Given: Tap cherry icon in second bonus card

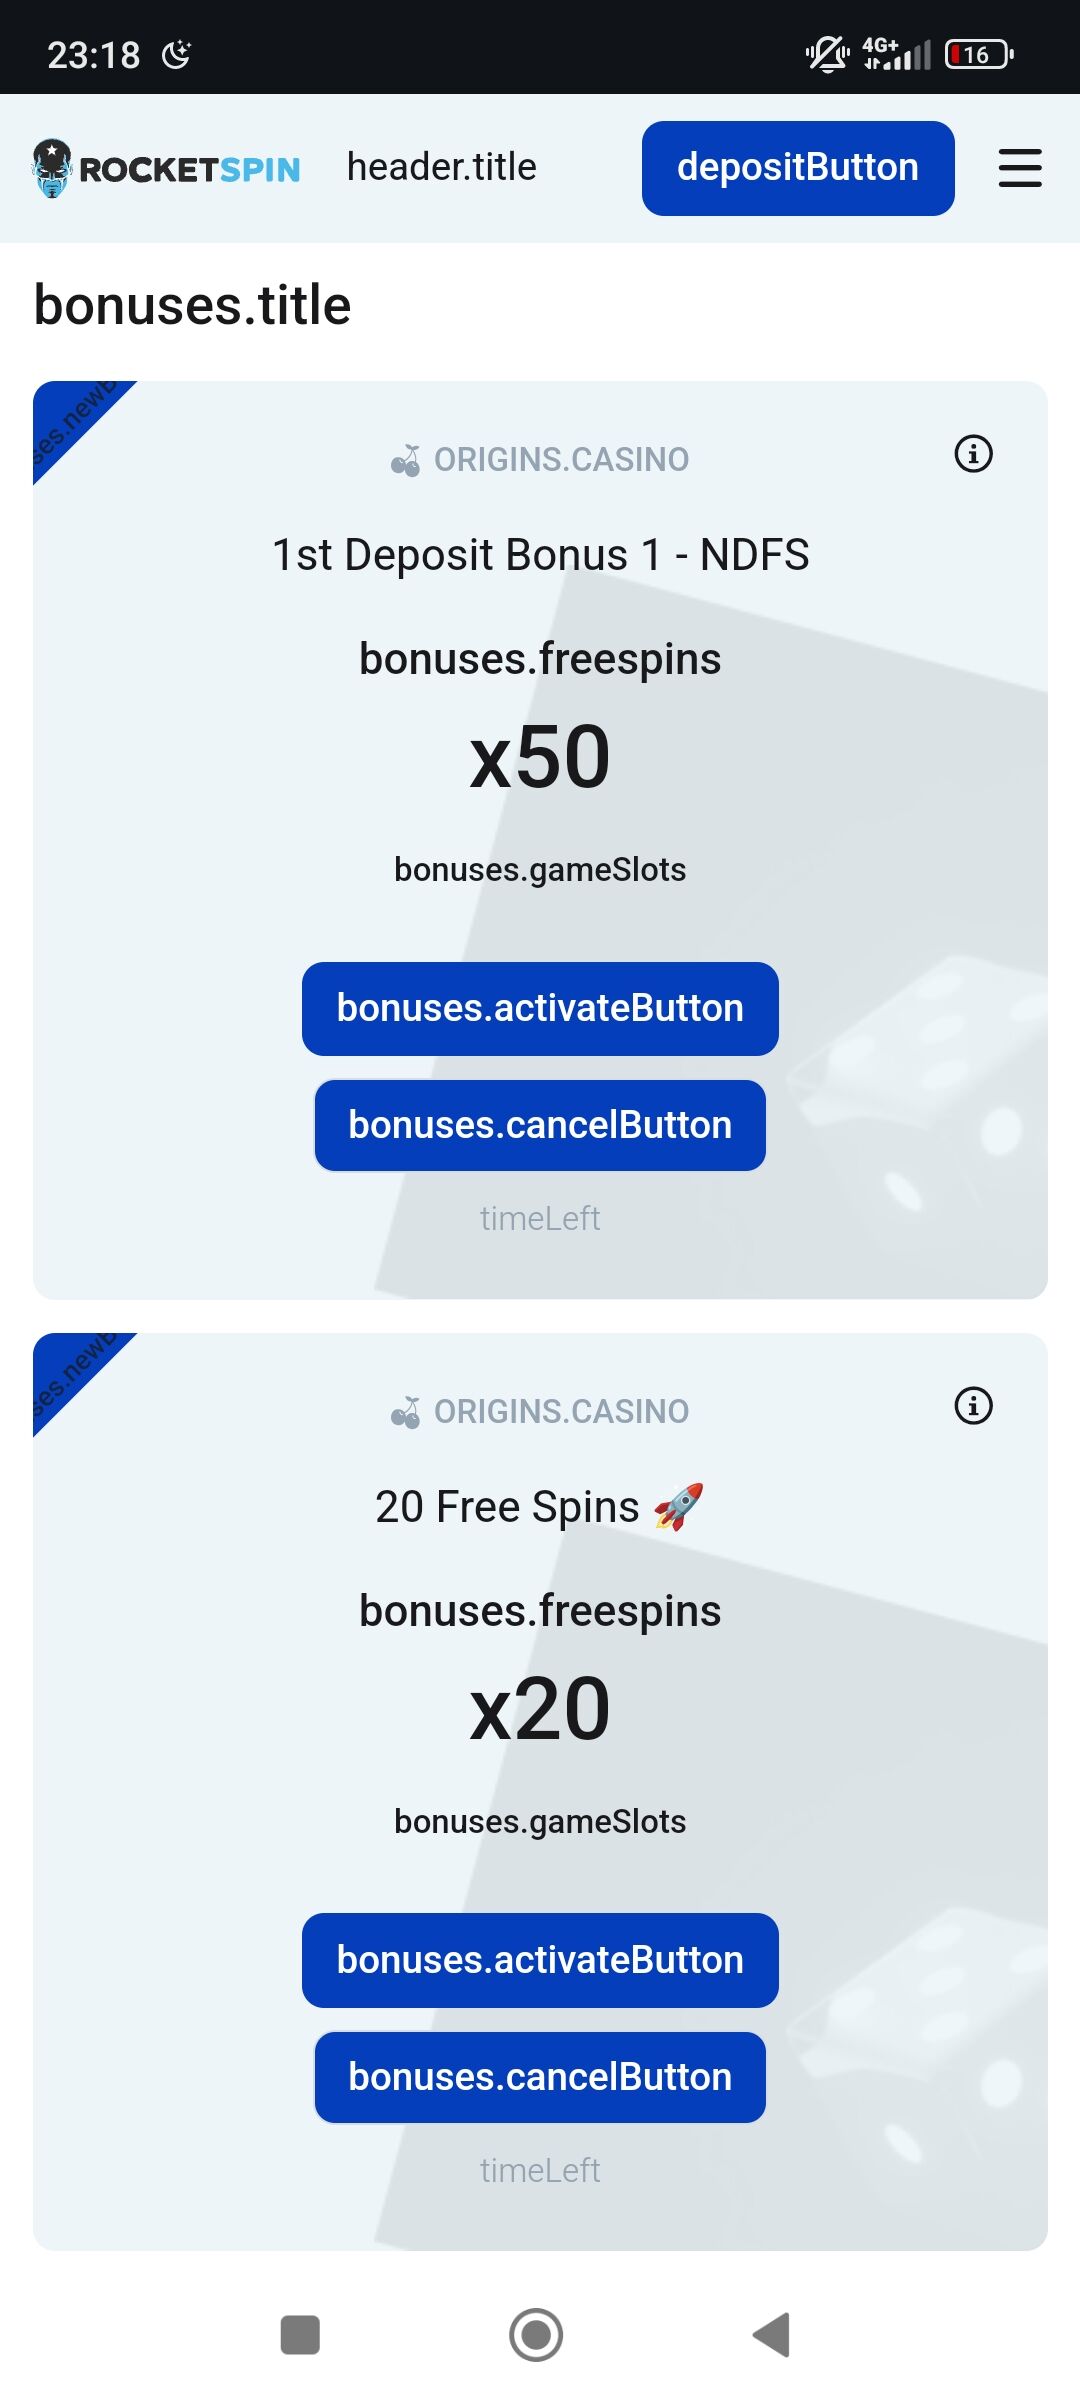Looking at the screenshot, I should click(x=406, y=1412).
